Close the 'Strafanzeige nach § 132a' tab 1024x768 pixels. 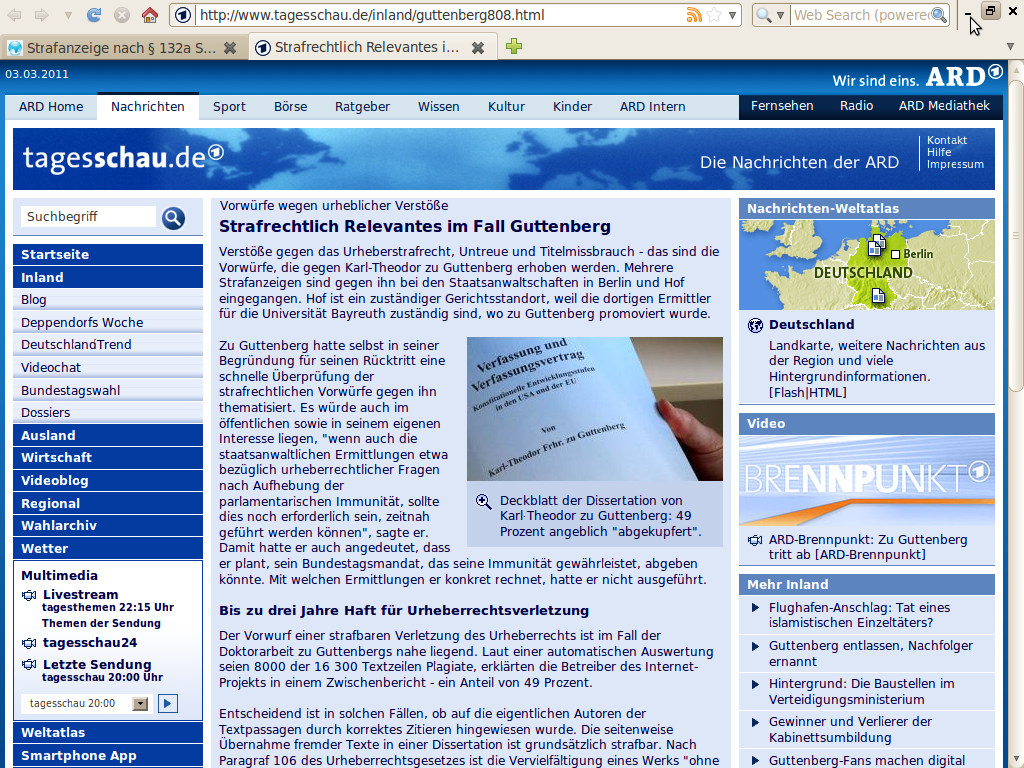pyautogui.click(x=230, y=48)
